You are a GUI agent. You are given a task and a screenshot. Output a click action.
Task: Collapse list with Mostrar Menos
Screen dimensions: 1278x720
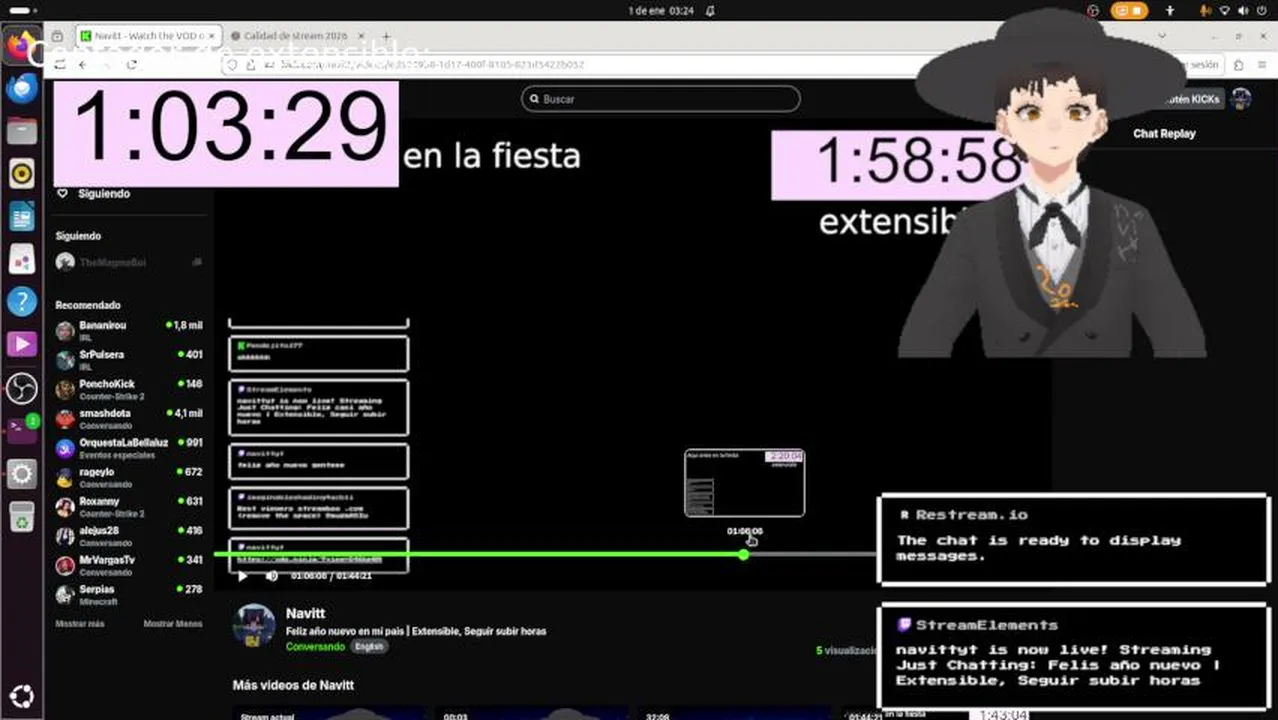[173, 623]
